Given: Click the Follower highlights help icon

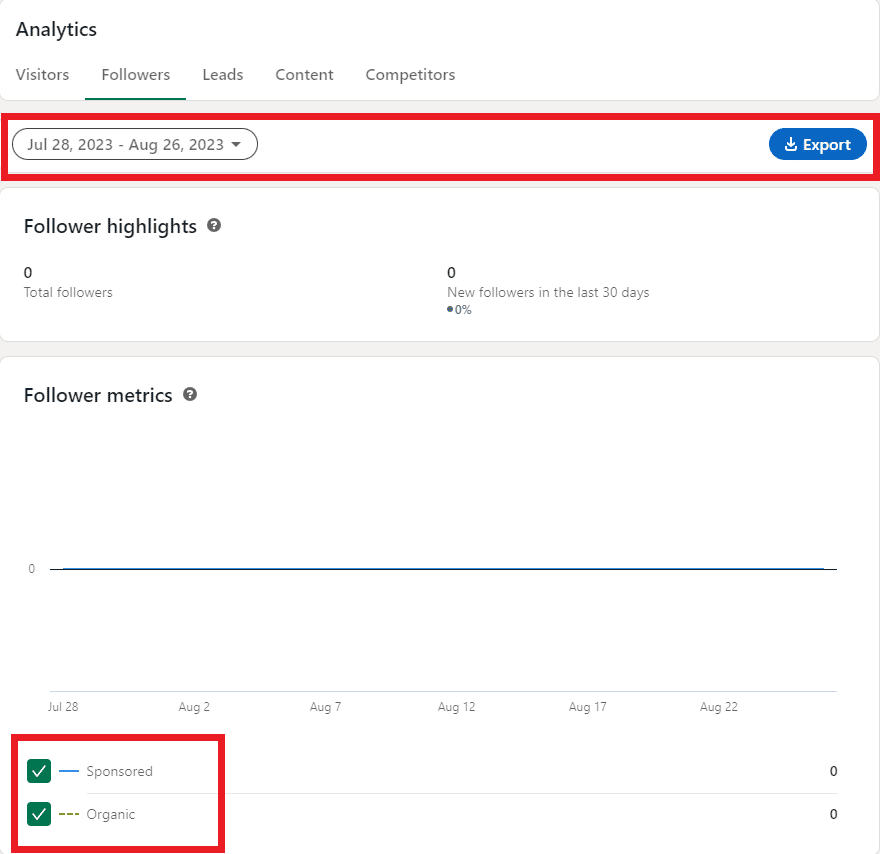Looking at the screenshot, I should (214, 226).
